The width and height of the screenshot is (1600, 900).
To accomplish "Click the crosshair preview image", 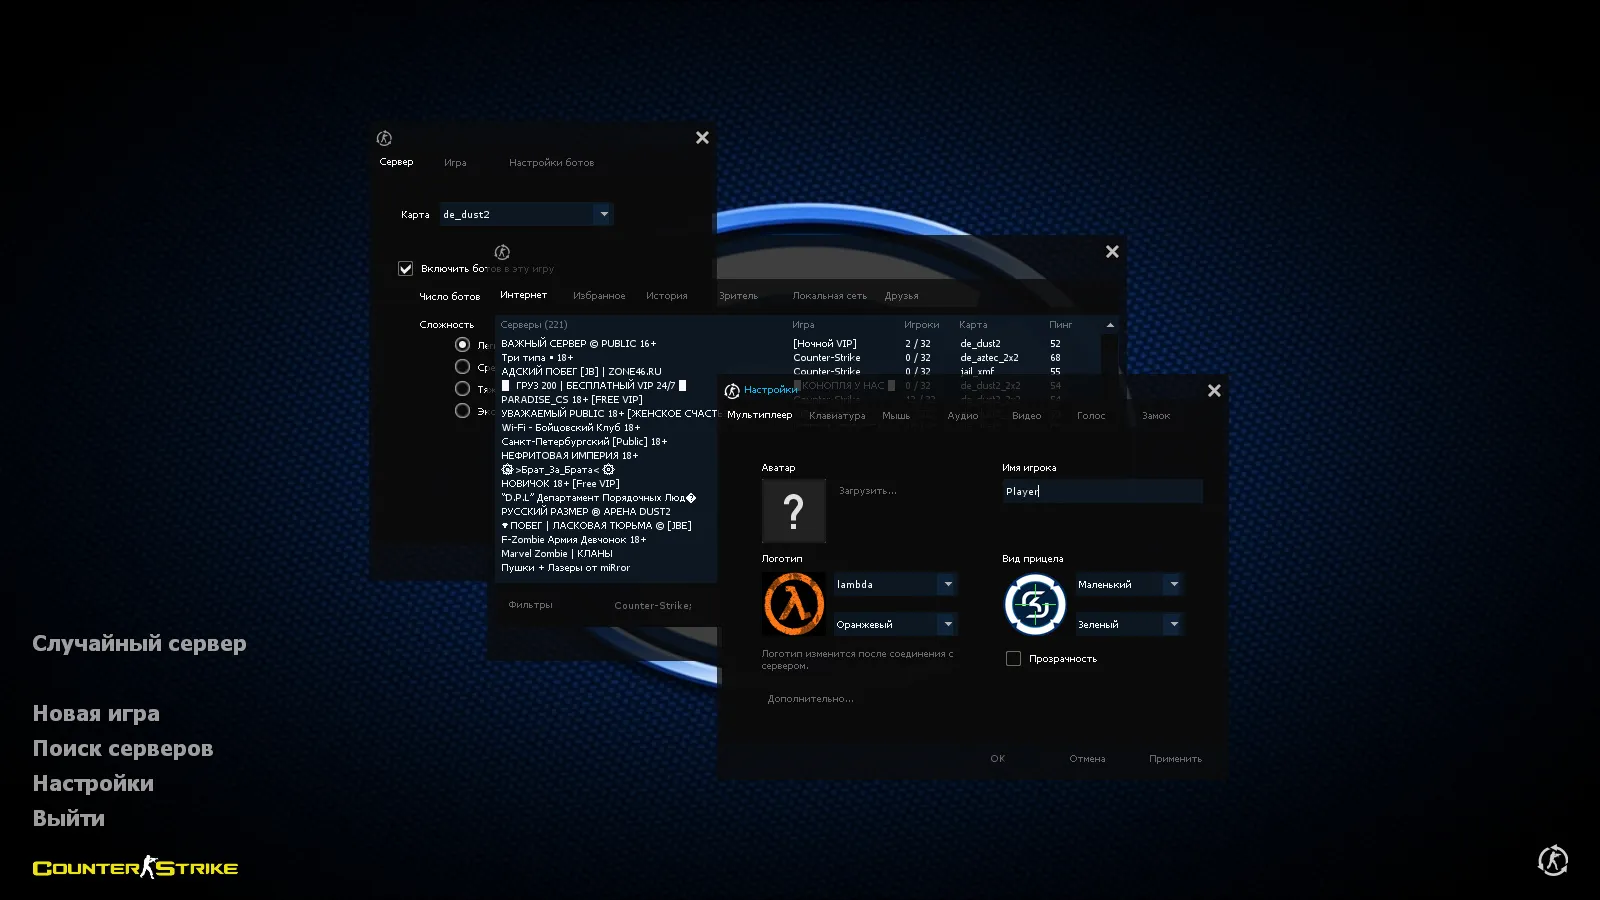I will [x=1034, y=604].
